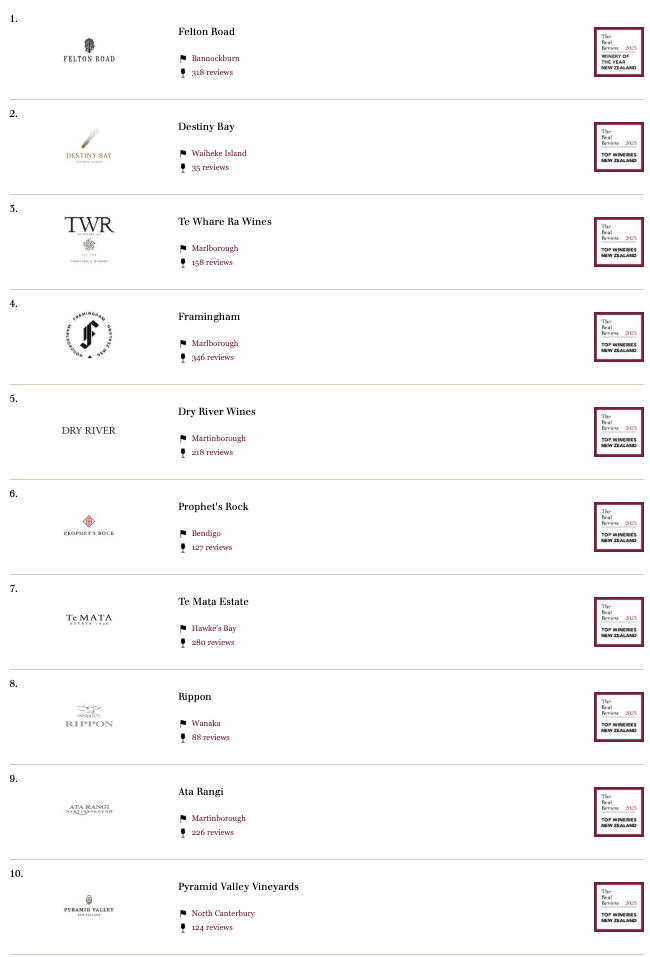Click Destiny Bay's Top Wineries badge
Viewport: 650px width, 957px height.
619,147
